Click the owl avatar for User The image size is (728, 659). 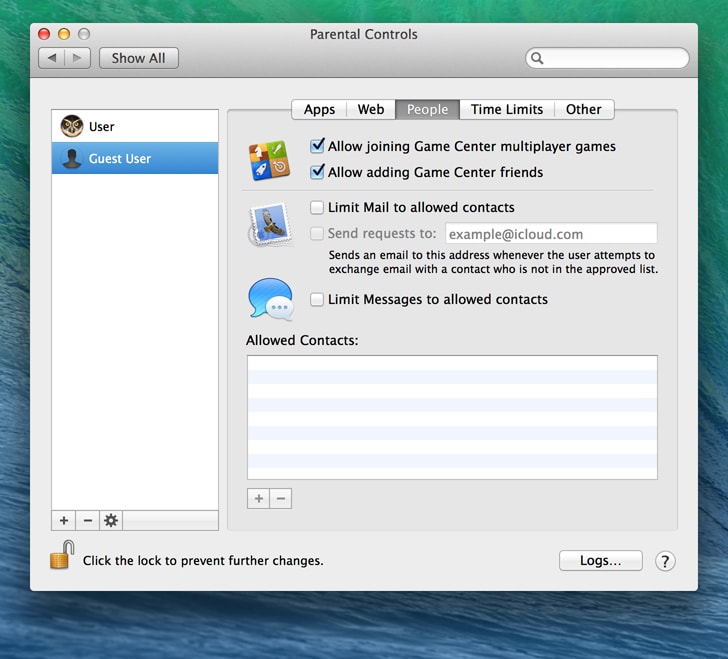(72, 126)
